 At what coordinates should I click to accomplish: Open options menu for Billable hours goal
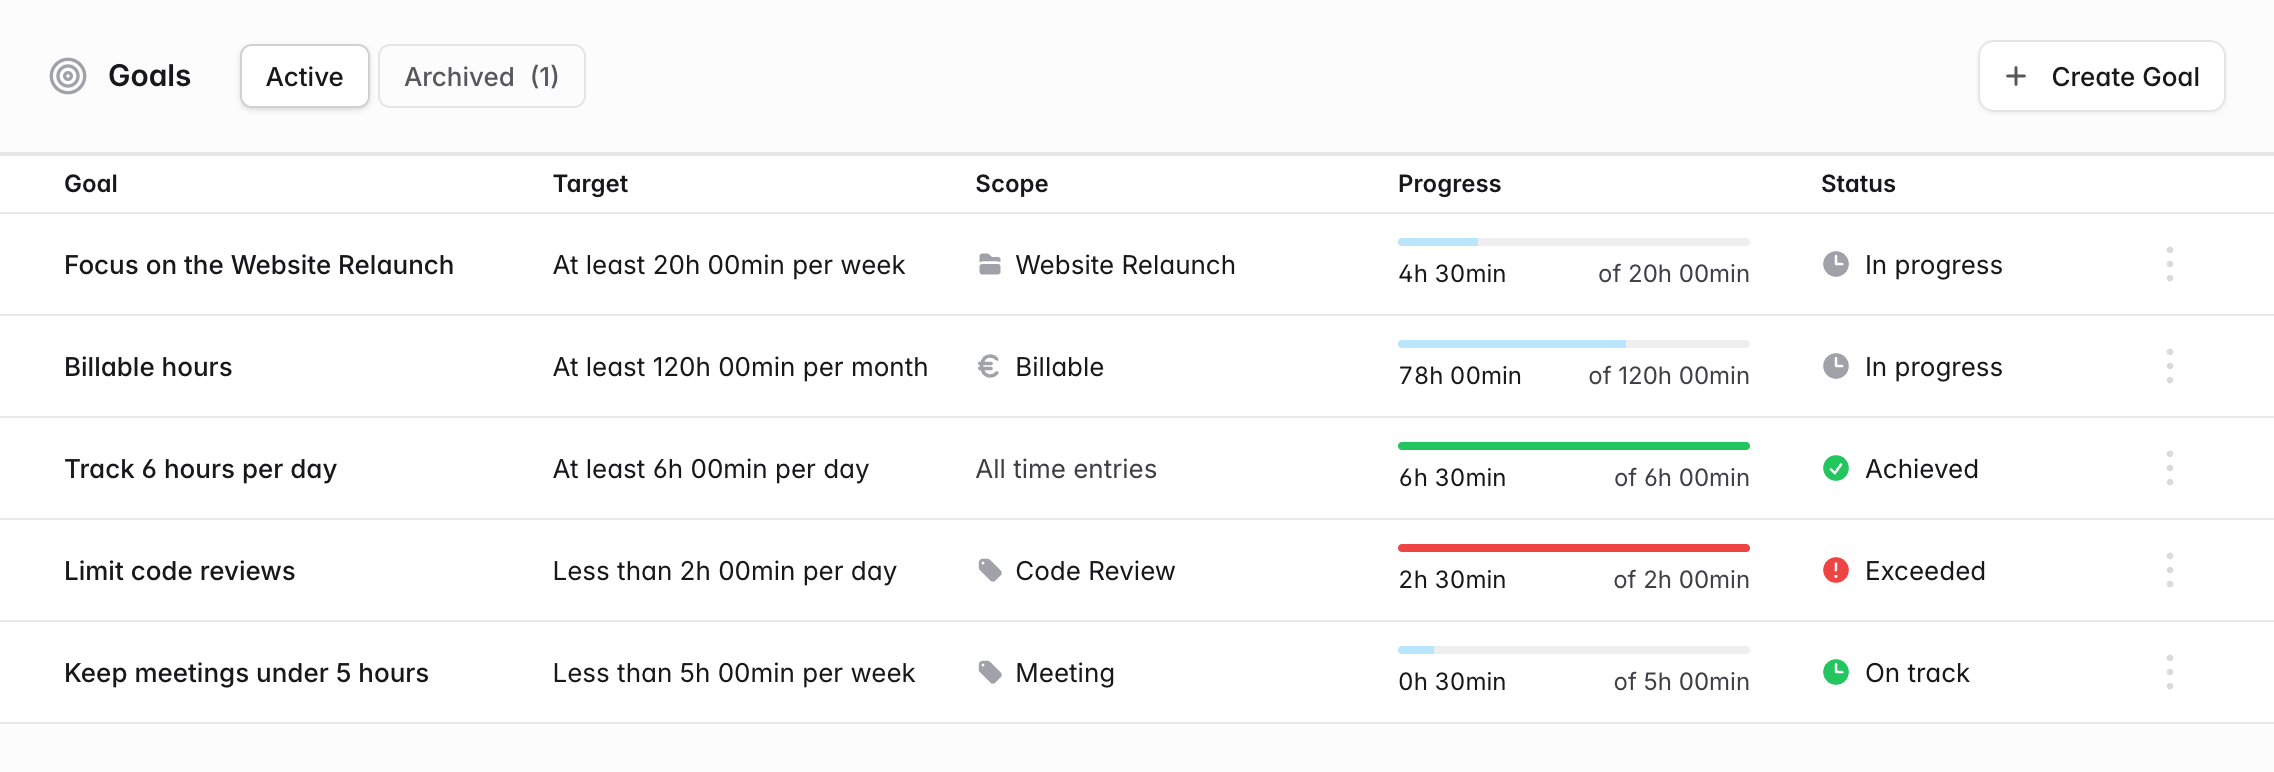pos(2169,366)
